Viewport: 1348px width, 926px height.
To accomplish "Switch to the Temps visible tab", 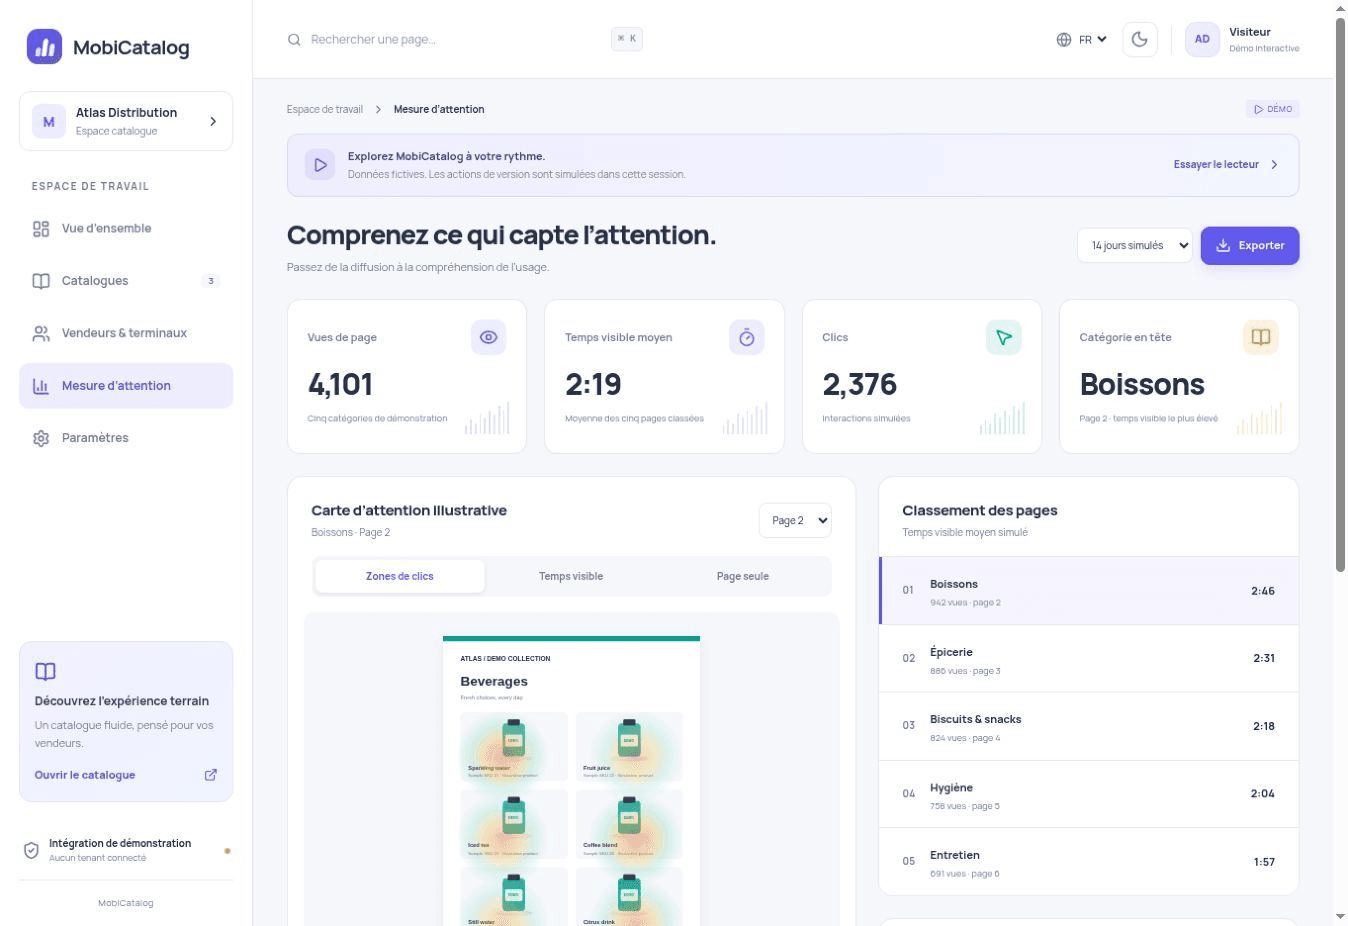I will click(571, 577).
